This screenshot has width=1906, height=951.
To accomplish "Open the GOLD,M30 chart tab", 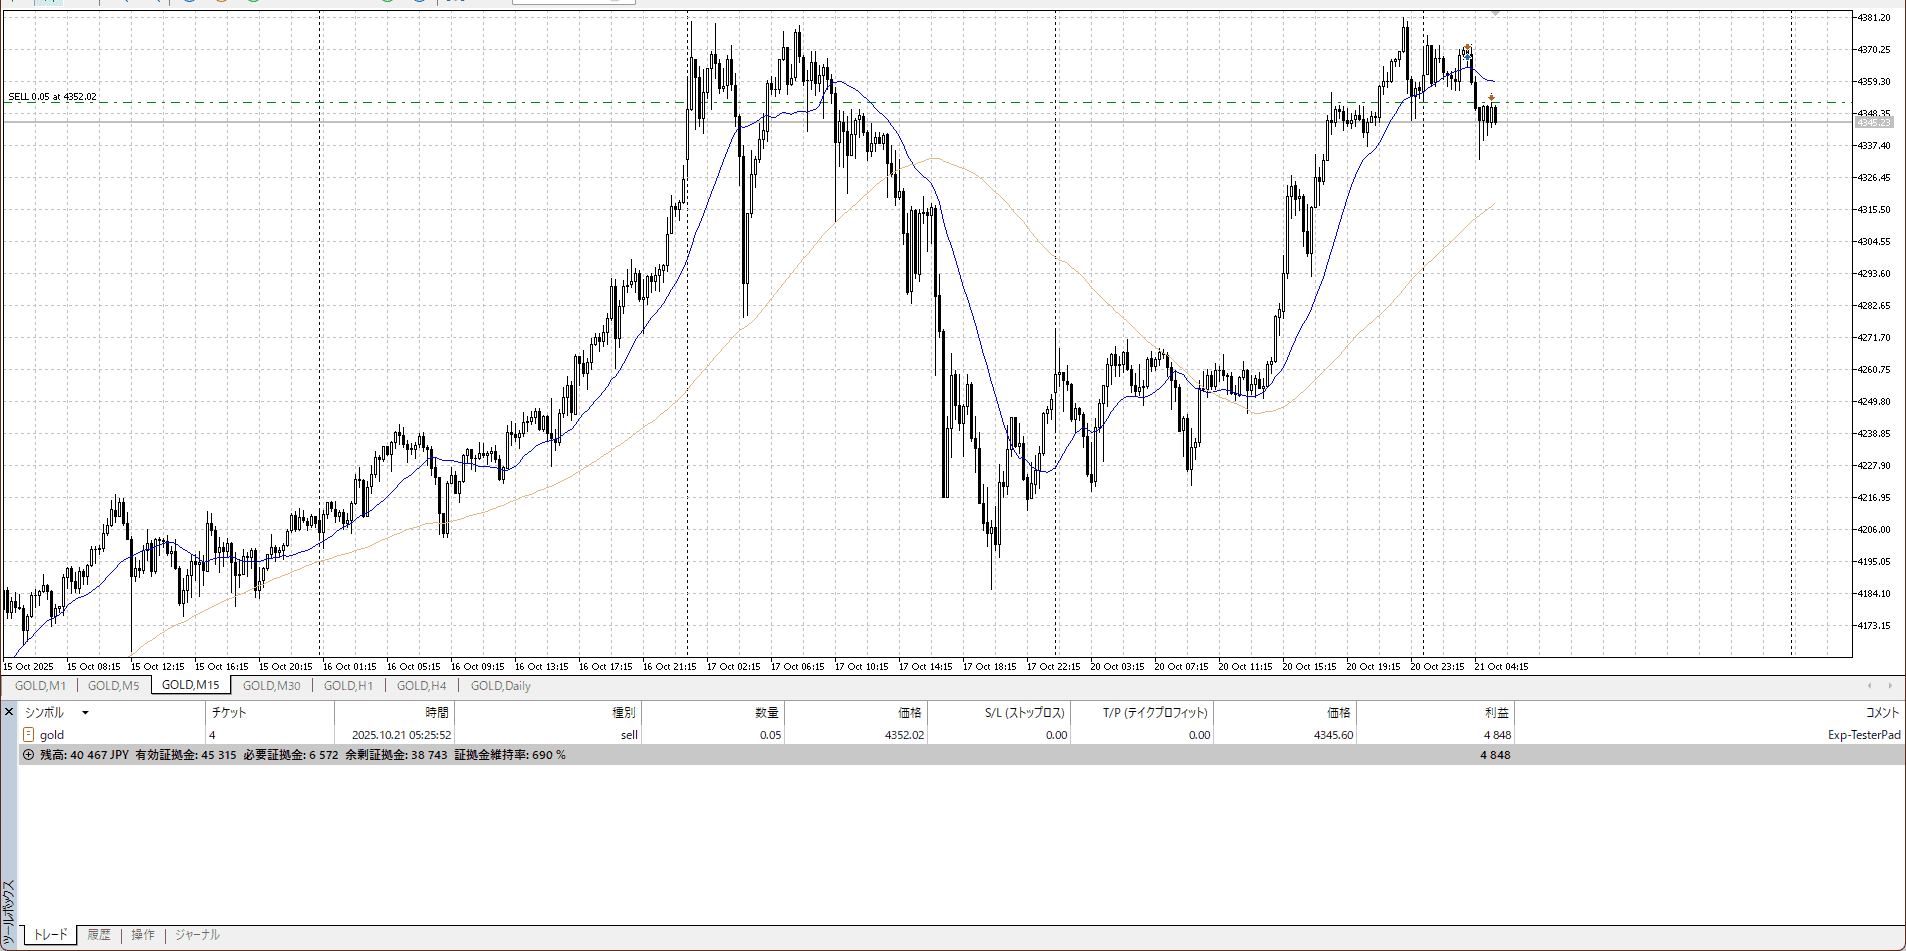I will tap(271, 686).
